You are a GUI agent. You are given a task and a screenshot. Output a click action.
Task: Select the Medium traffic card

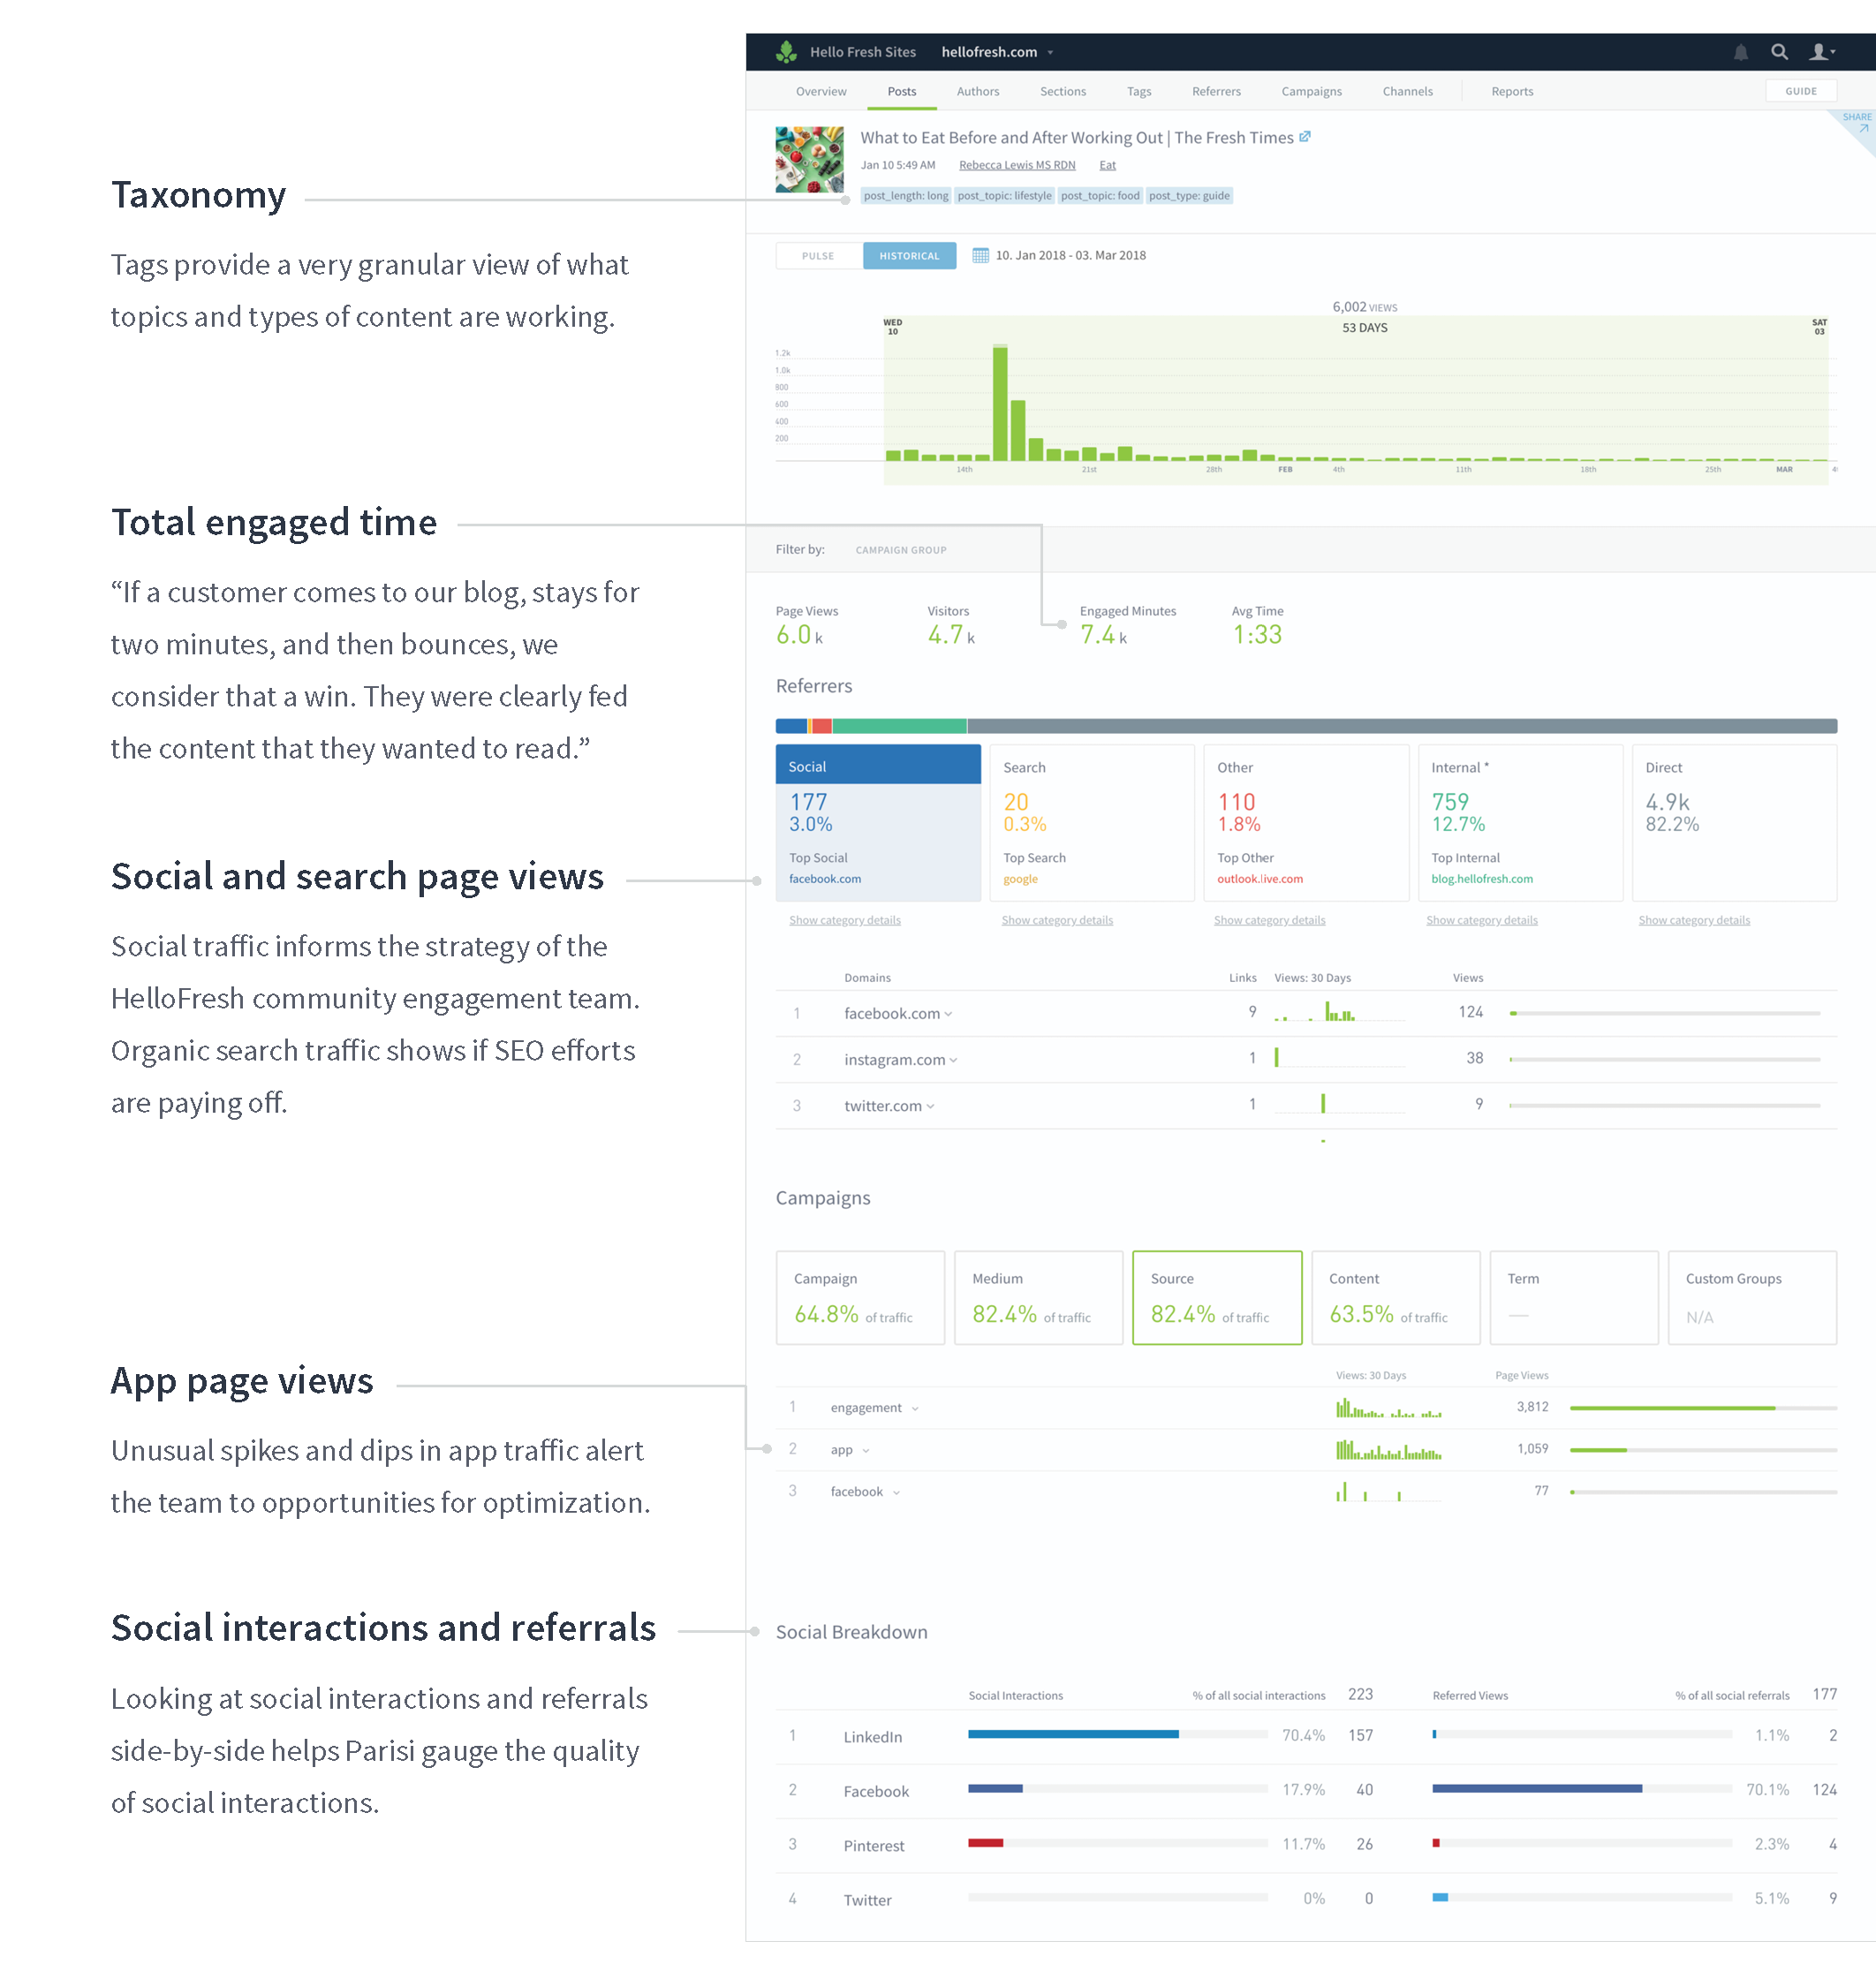(x=1038, y=1298)
